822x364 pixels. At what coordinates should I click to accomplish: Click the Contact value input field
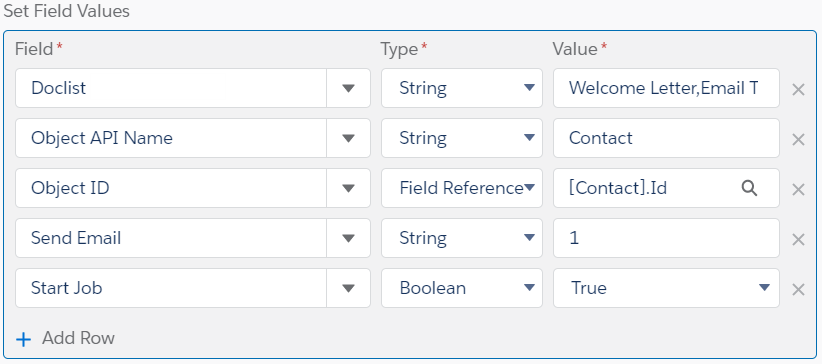666,138
